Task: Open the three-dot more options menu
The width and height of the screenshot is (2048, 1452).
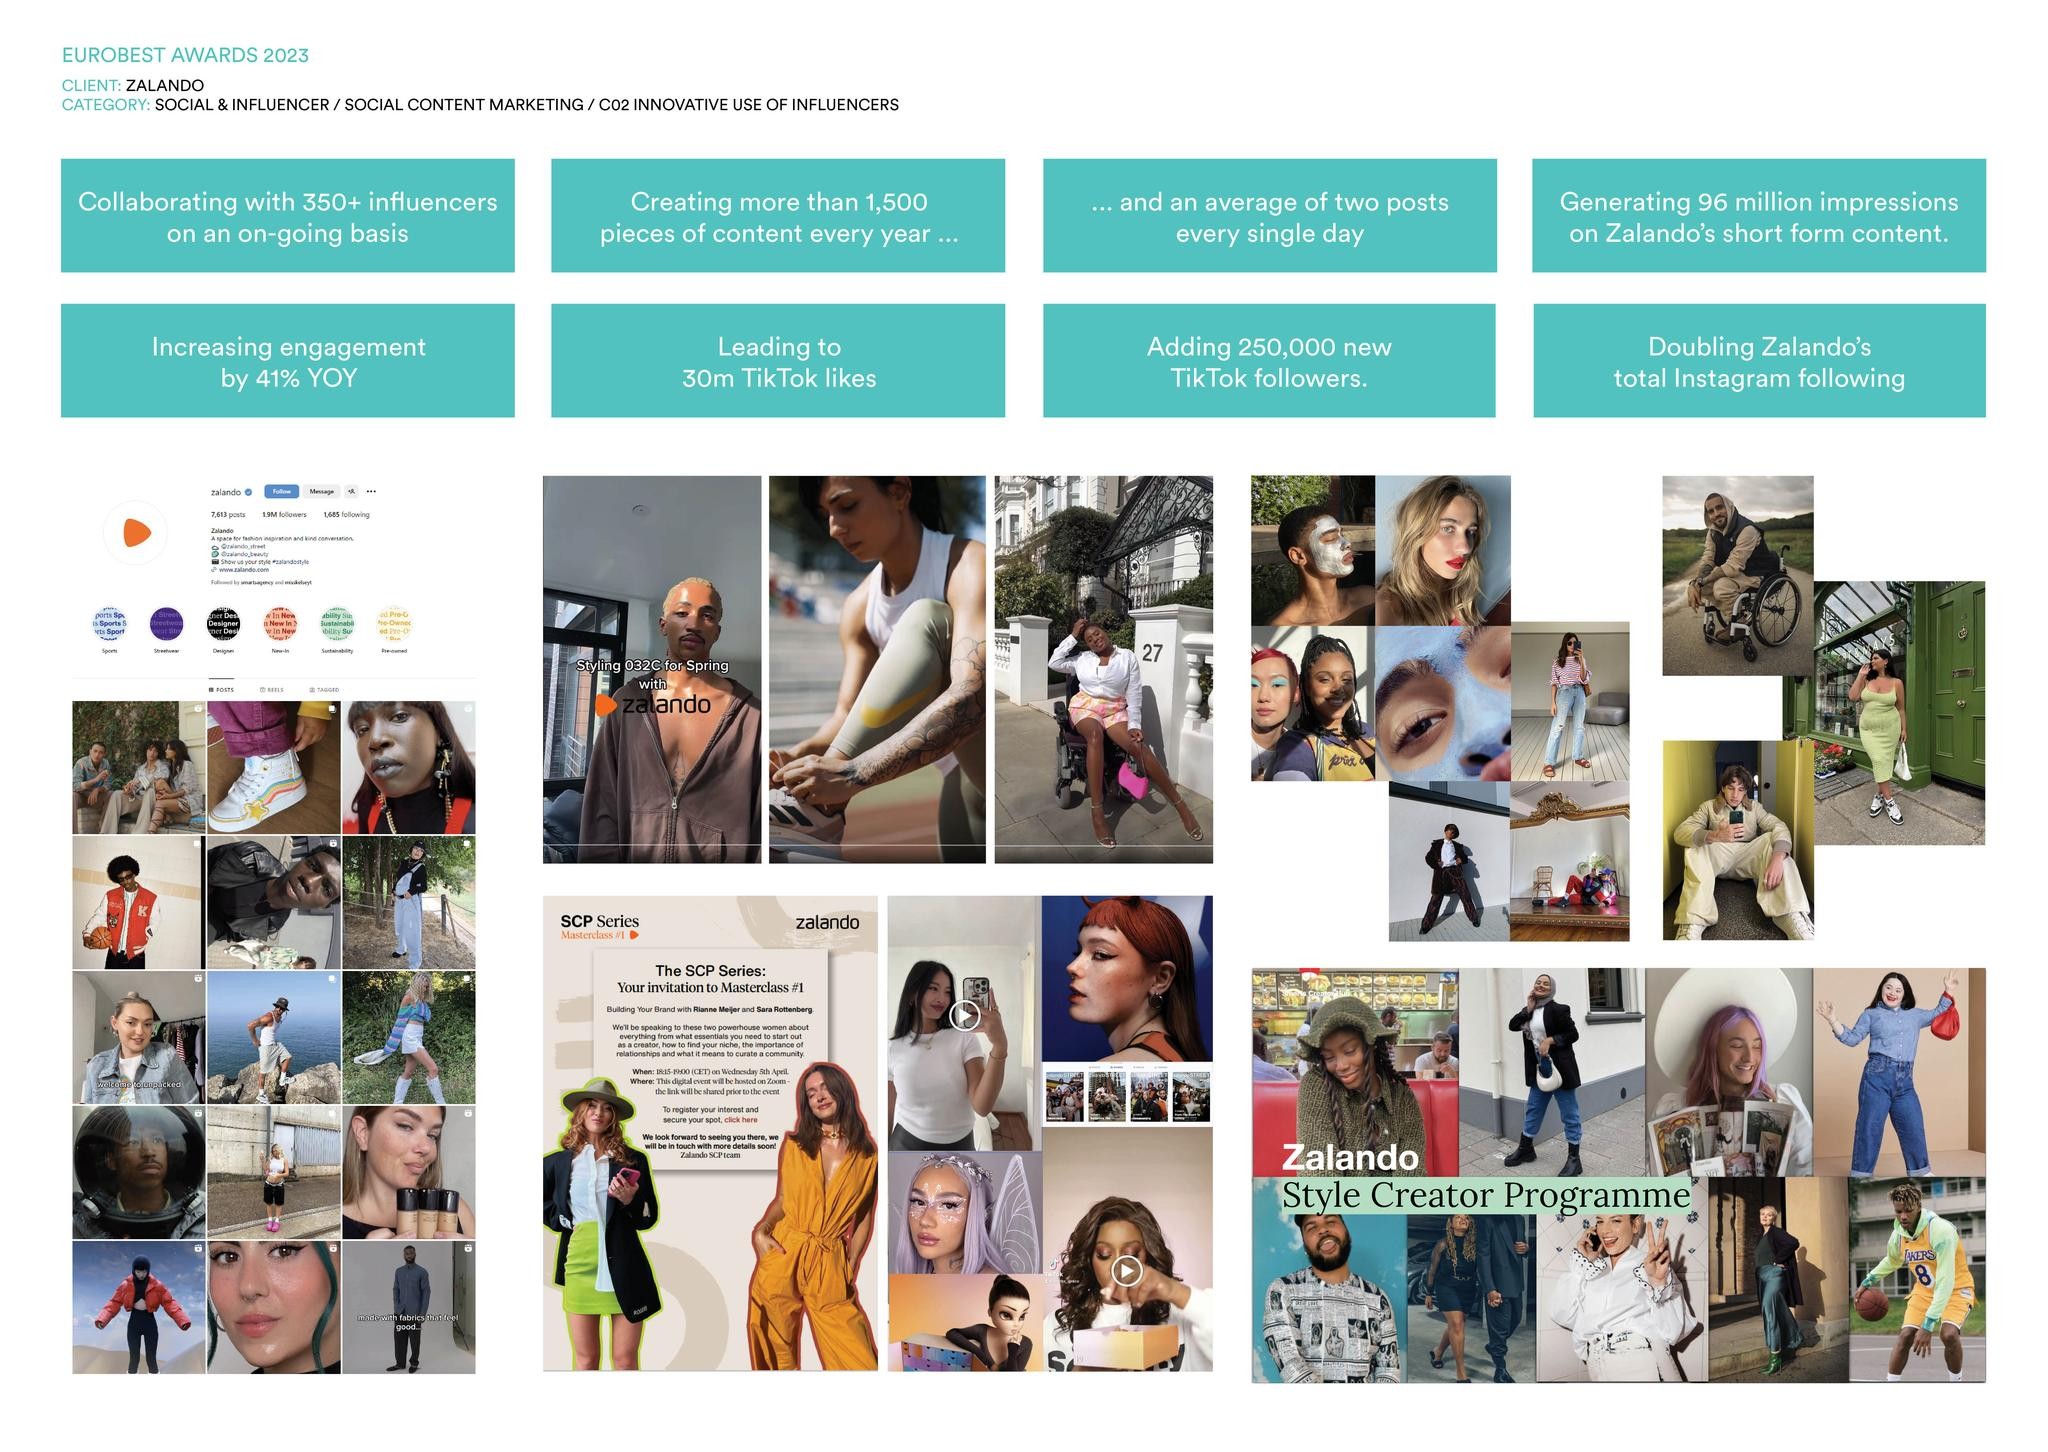Action: 371,491
